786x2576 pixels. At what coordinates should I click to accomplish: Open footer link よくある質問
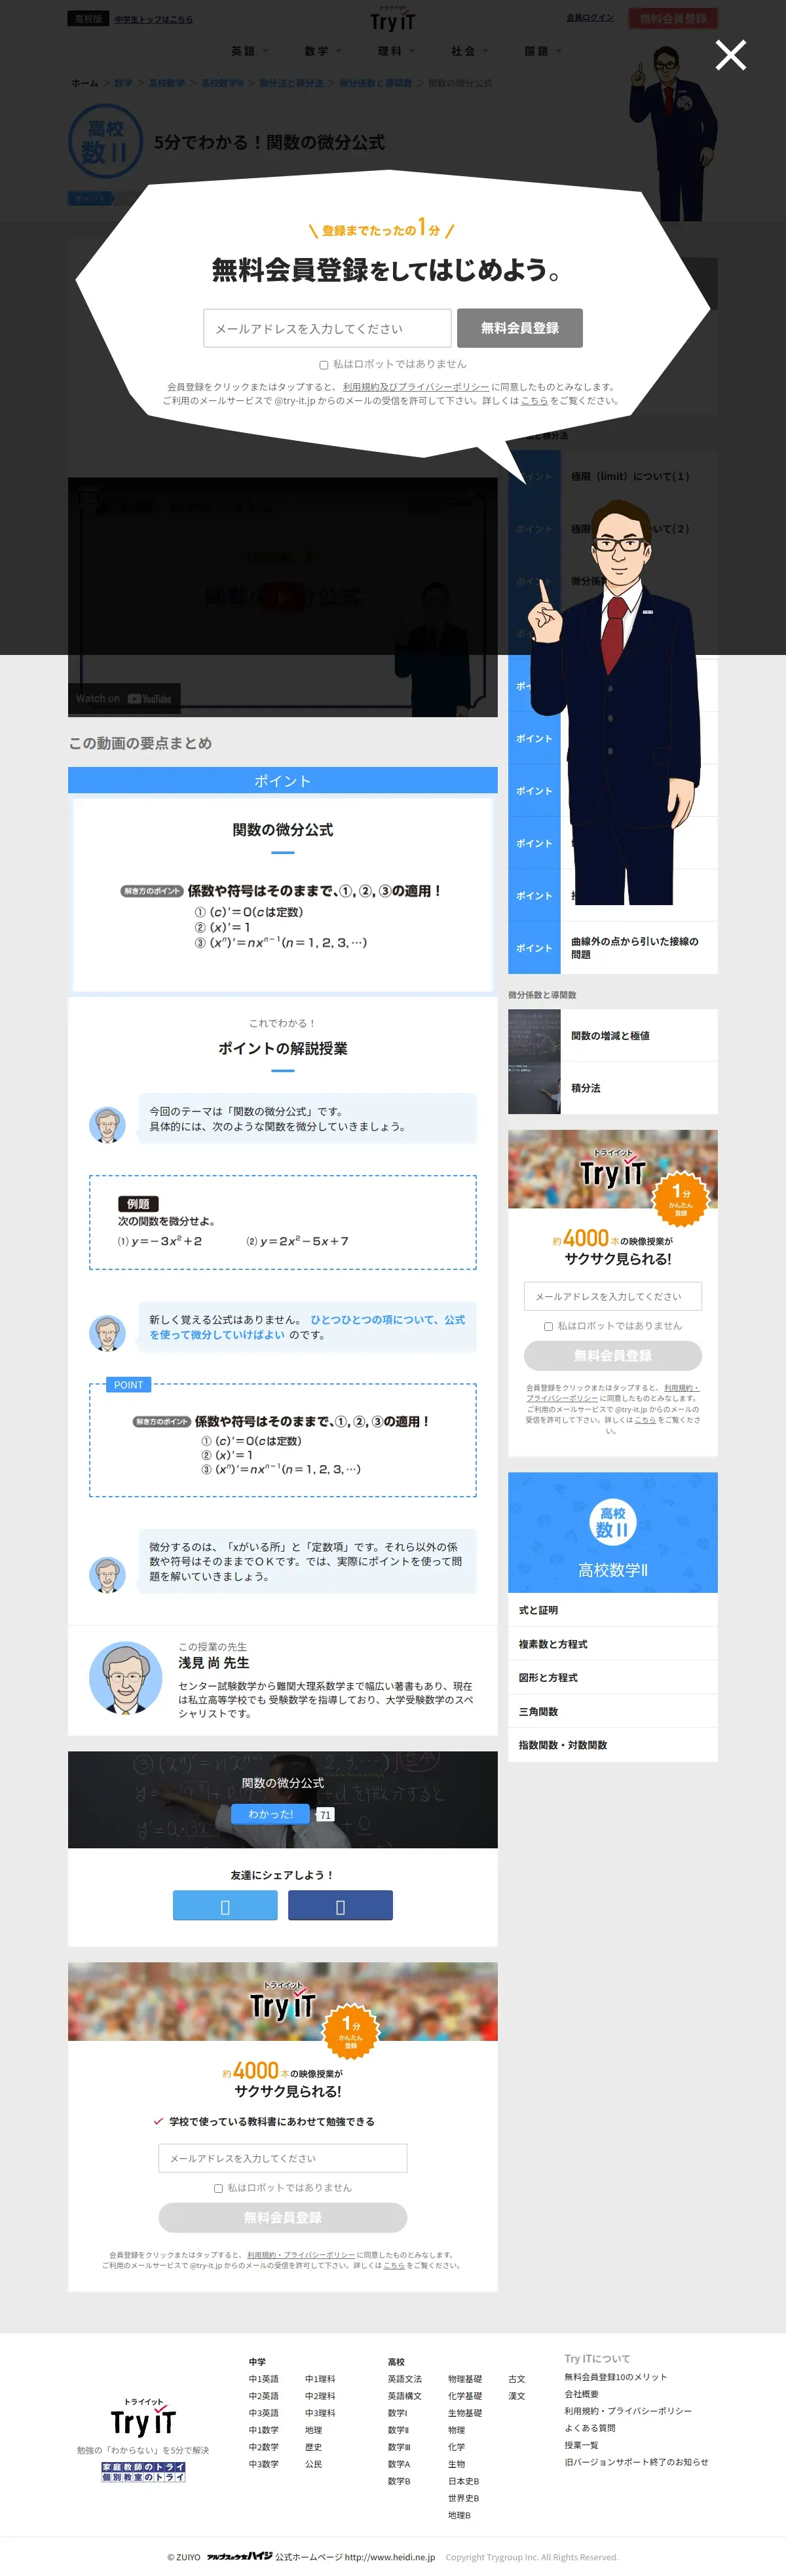[590, 2428]
